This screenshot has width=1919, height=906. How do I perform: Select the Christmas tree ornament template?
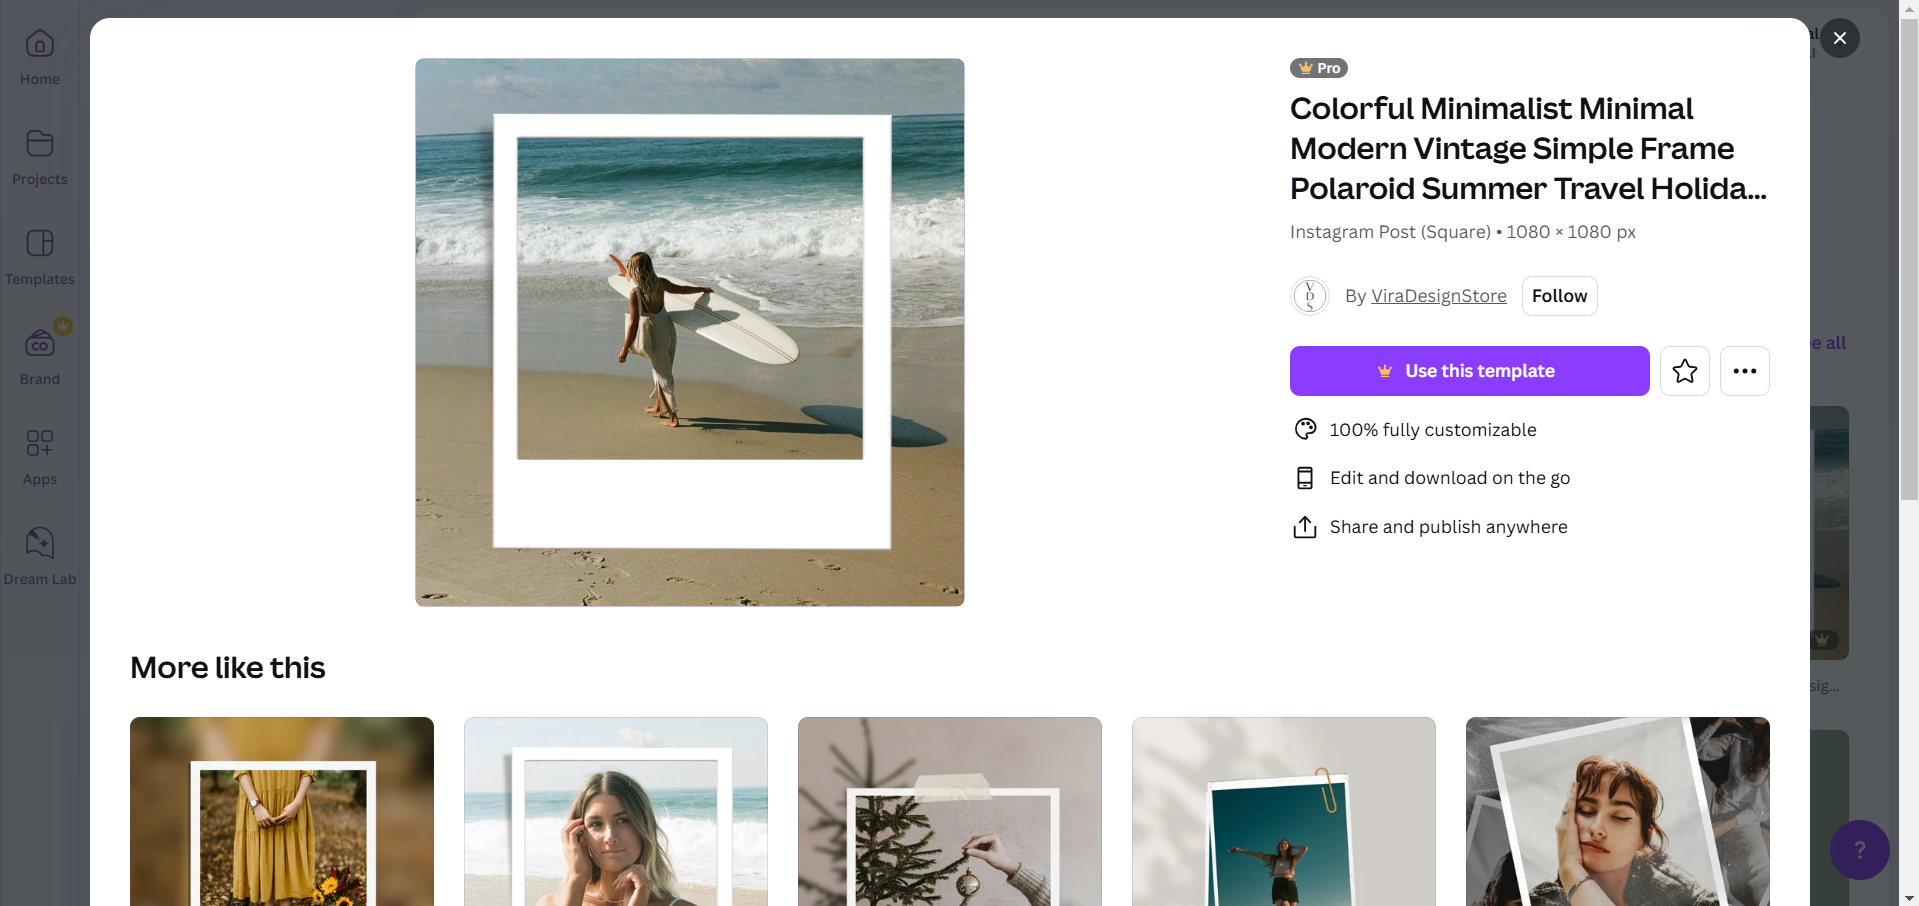pyautogui.click(x=950, y=811)
